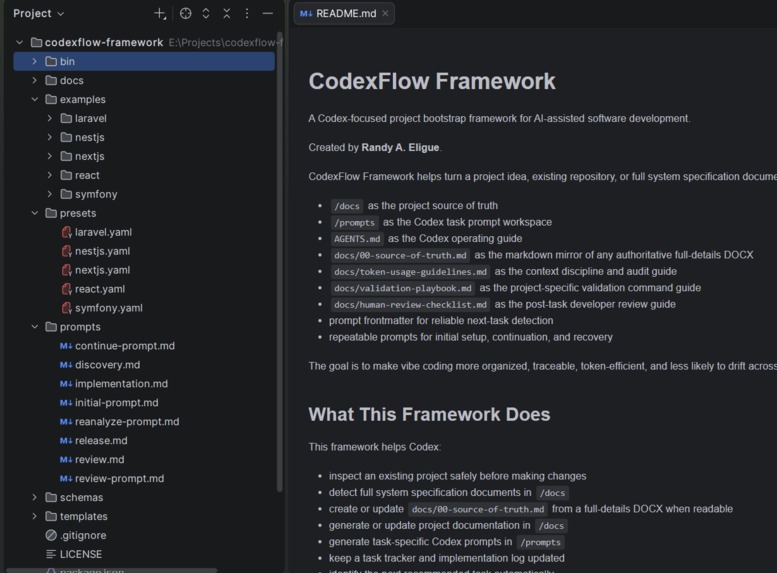Click docs/token-usage-guidelines.md inline code
Screen dimensions: 777x573
pos(410,272)
